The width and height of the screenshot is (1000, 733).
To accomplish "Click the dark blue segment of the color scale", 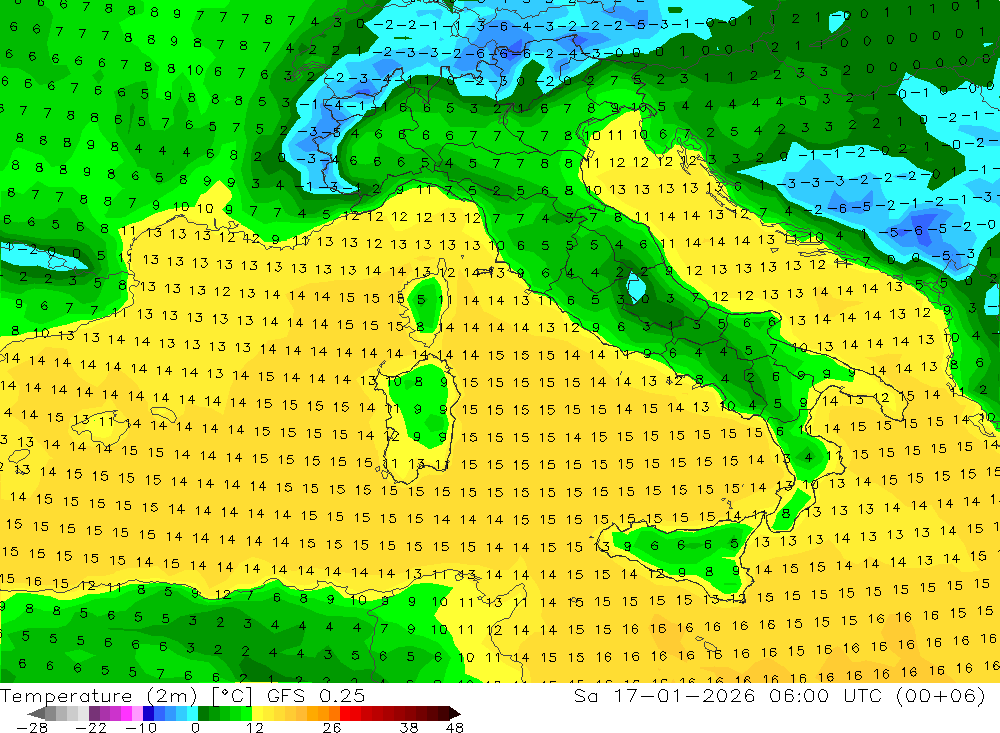I will tap(148, 713).
